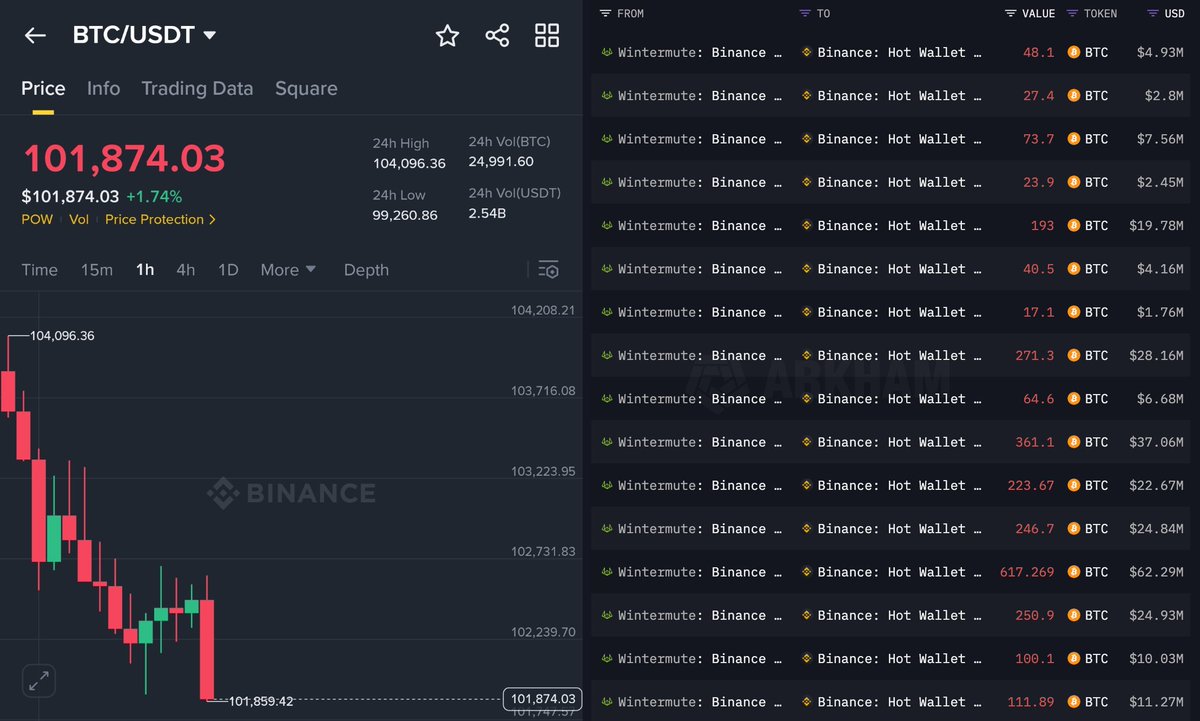Click the +1.74% price change text
This screenshot has height=721, width=1200.
(x=154, y=197)
